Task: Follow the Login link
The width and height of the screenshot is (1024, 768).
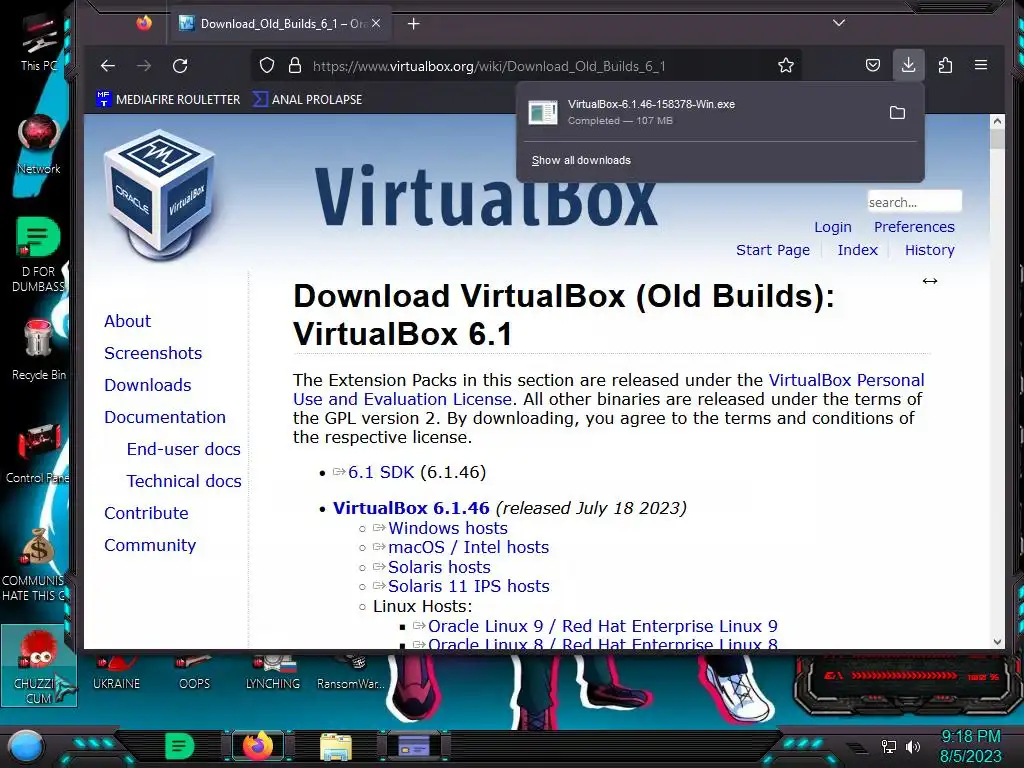Action: (833, 227)
